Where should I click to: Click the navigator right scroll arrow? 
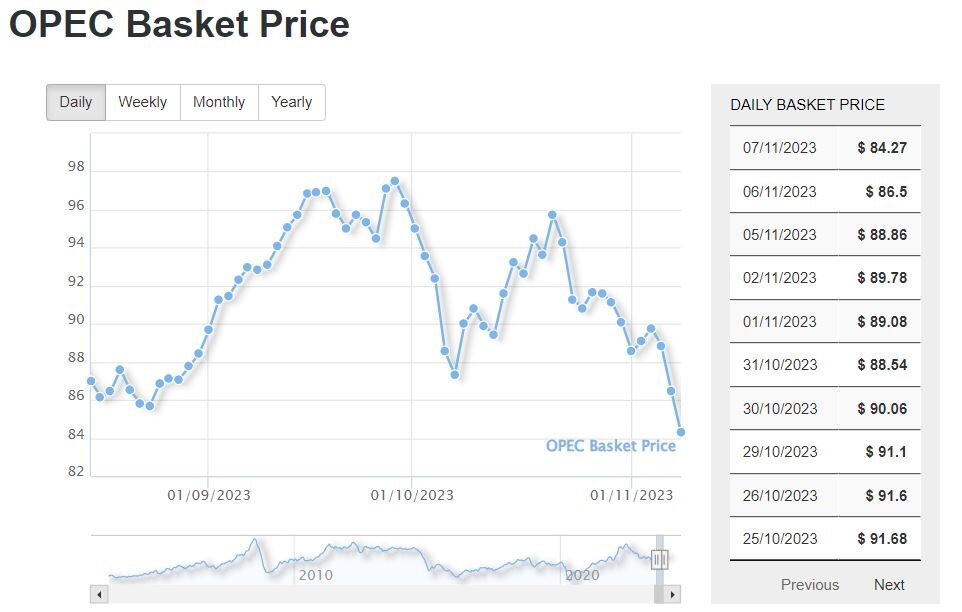pyautogui.click(x=673, y=595)
